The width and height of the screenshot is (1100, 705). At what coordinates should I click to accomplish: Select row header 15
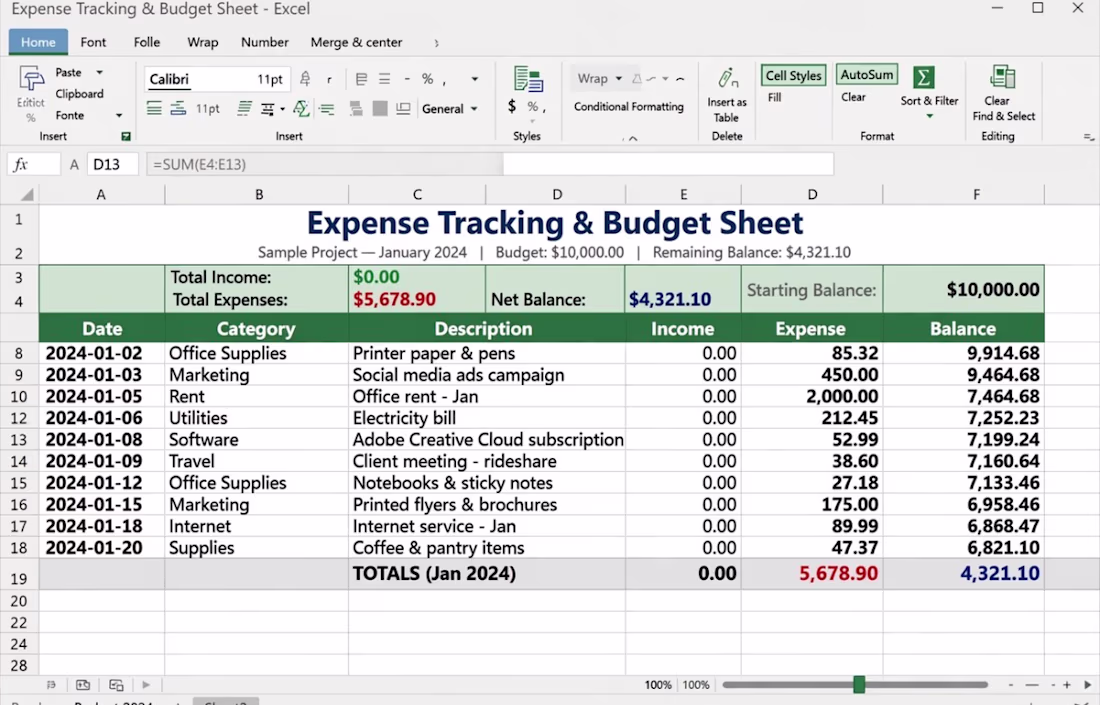point(19,483)
